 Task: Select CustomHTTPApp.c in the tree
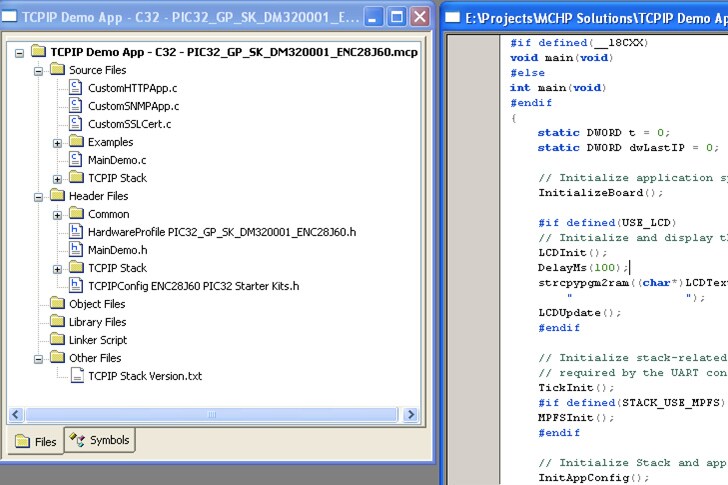(132, 88)
